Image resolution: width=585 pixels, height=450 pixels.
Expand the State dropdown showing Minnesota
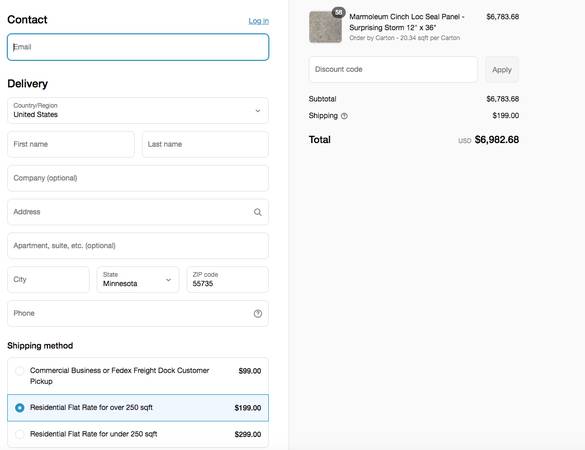[138, 279]
